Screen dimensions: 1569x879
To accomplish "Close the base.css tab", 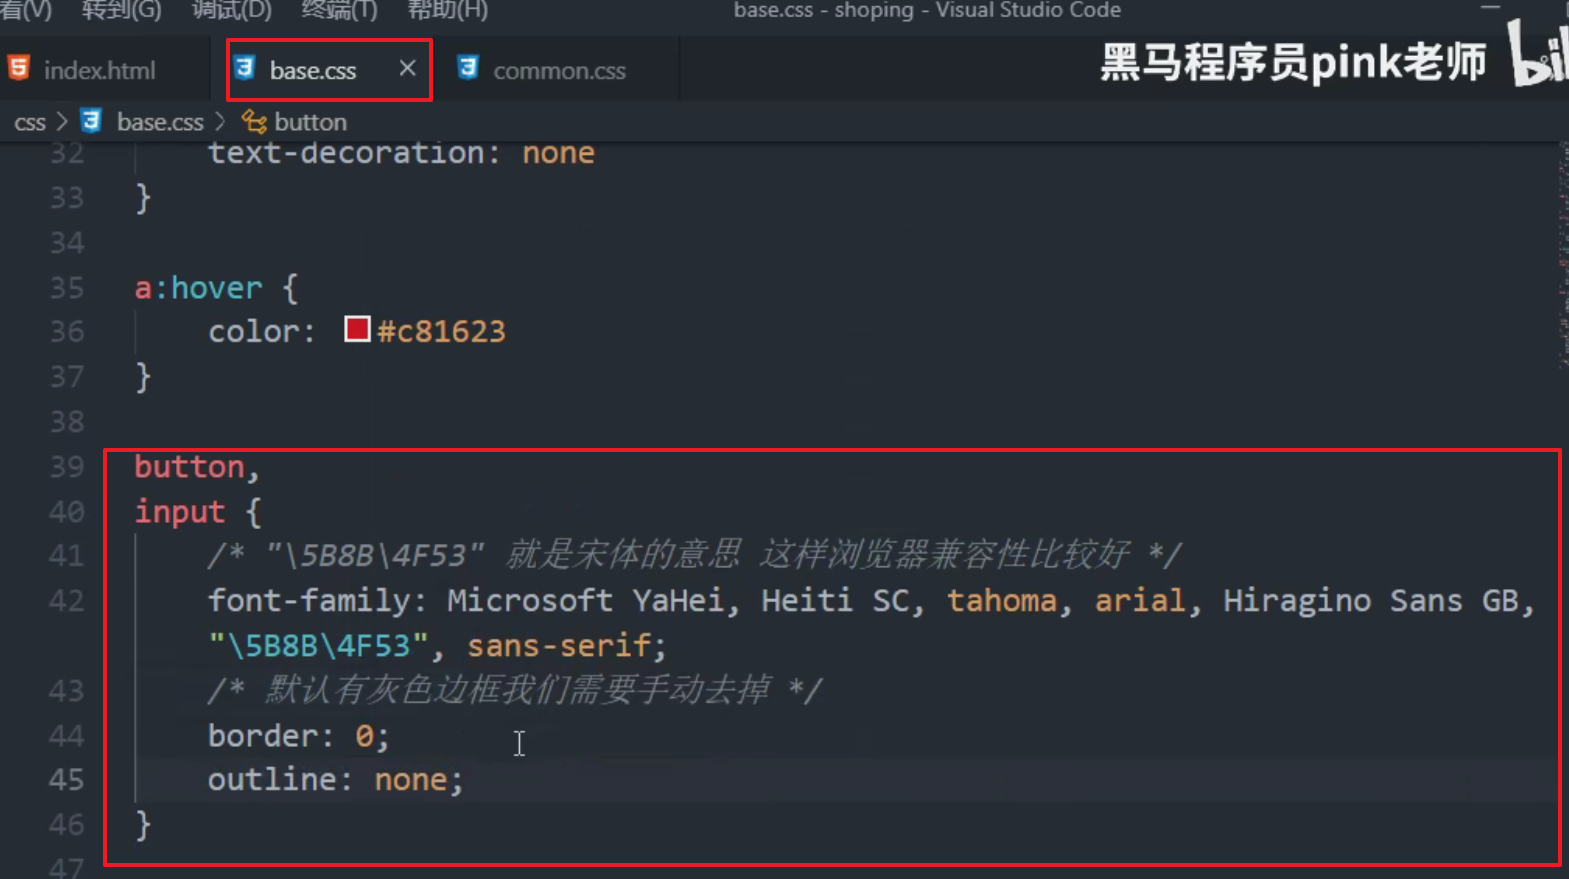I will pyautogui.click(x=407, y=68).
